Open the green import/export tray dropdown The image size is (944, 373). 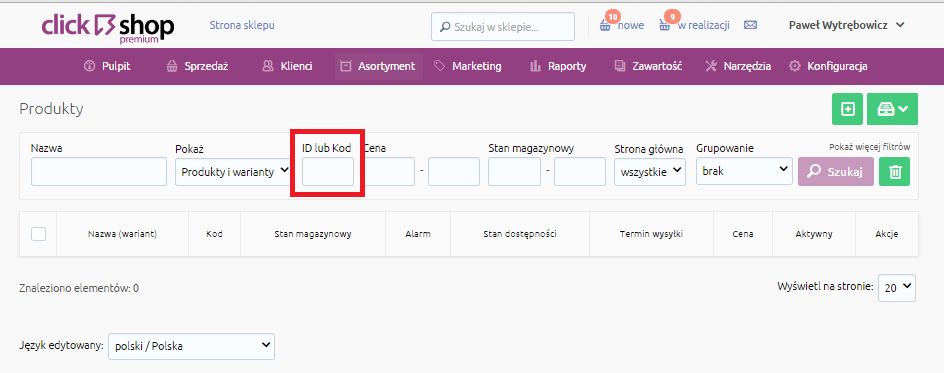pyautogui.click(x=892, y=109)
